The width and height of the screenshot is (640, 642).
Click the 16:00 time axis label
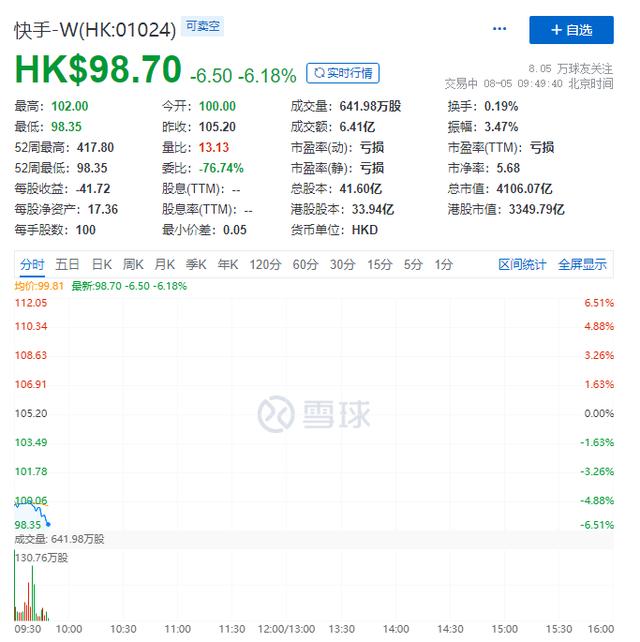601,629
